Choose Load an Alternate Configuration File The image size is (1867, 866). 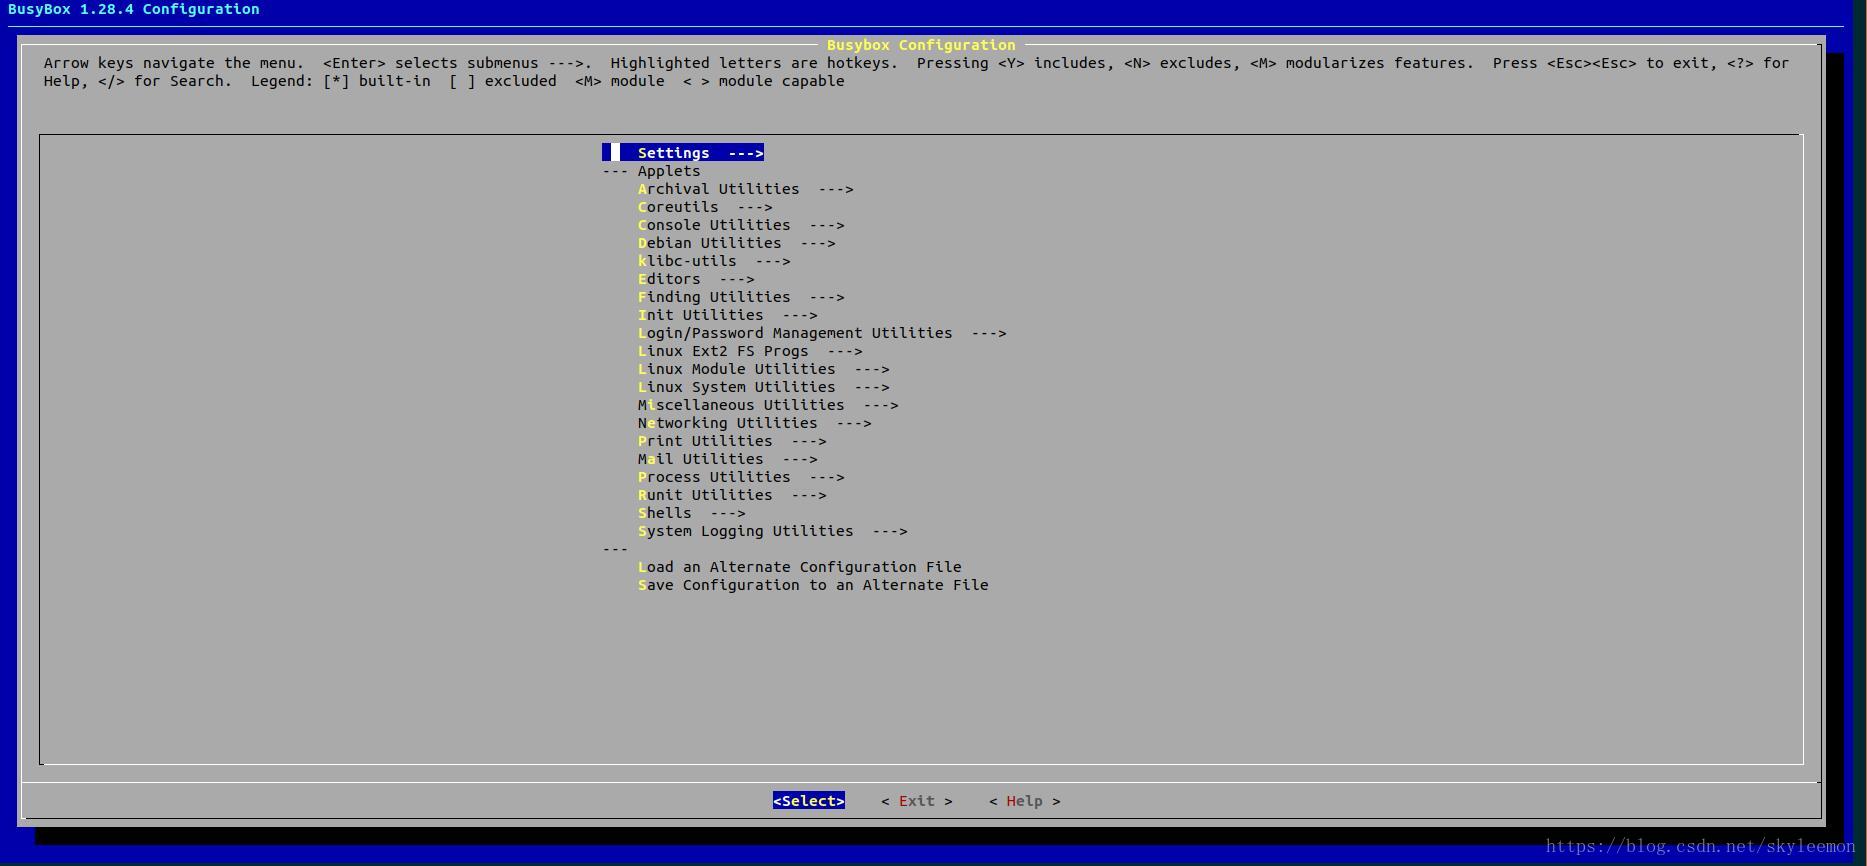pyautogui.click(x=800, y=567)
